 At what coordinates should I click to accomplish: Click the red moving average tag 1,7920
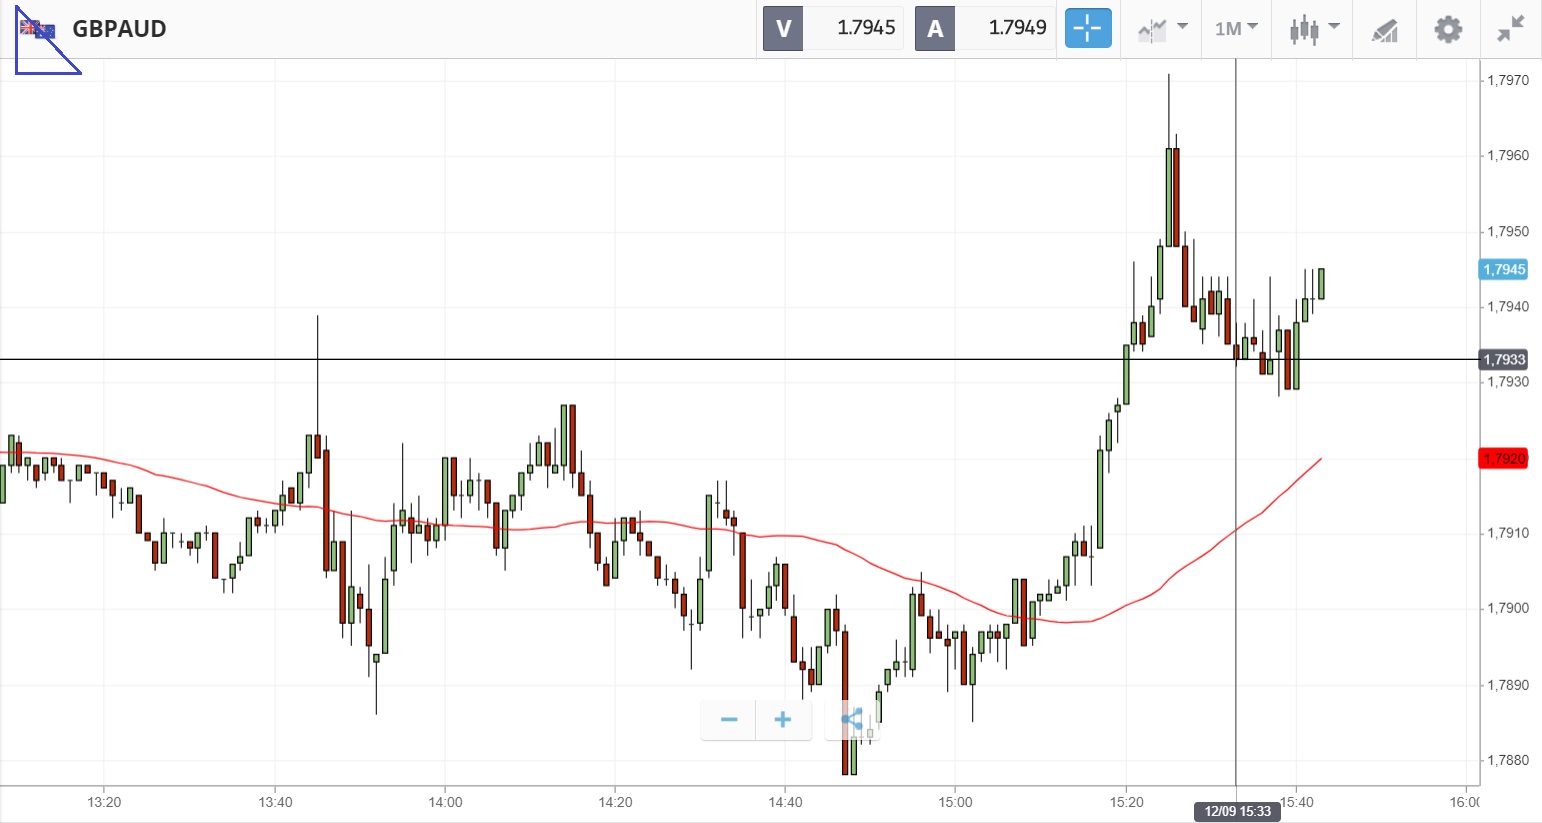[1503, 459]
